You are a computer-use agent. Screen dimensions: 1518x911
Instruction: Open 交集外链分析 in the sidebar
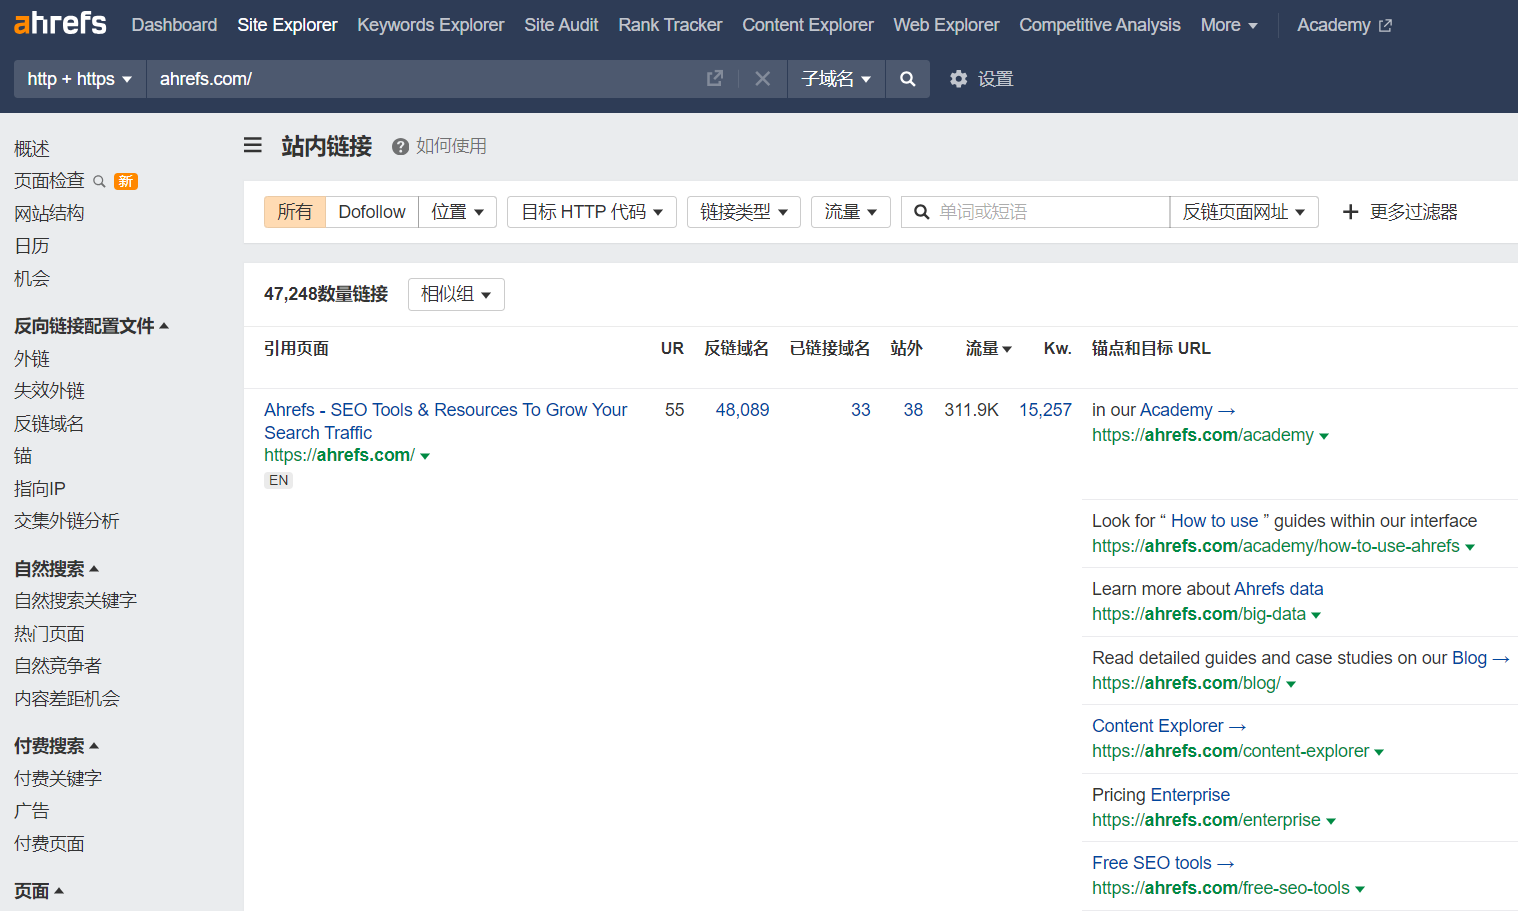[x=66, y=521]
